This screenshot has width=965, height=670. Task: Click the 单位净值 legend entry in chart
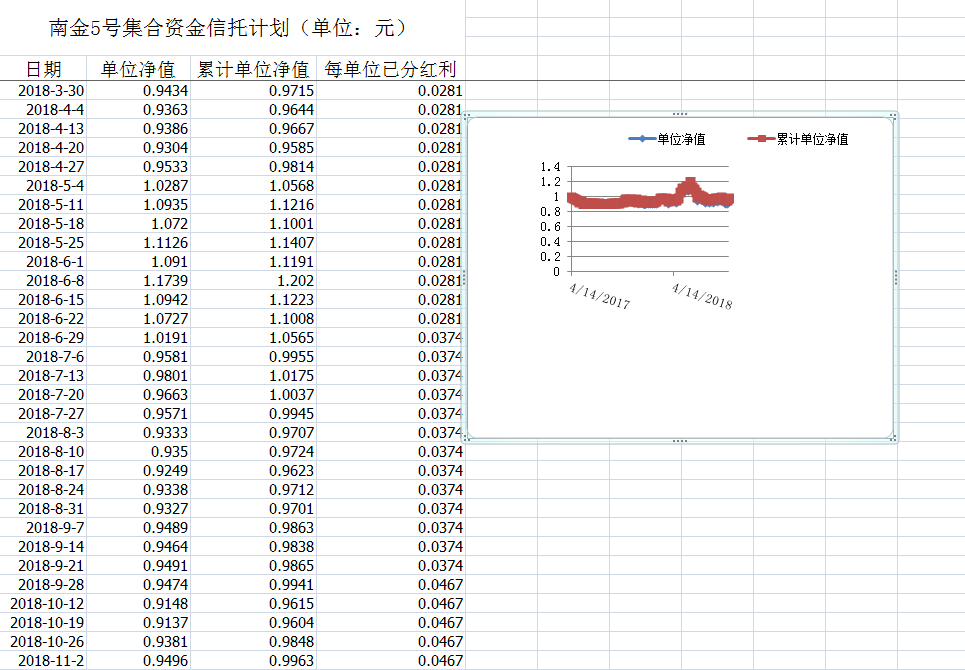(667, 139)
